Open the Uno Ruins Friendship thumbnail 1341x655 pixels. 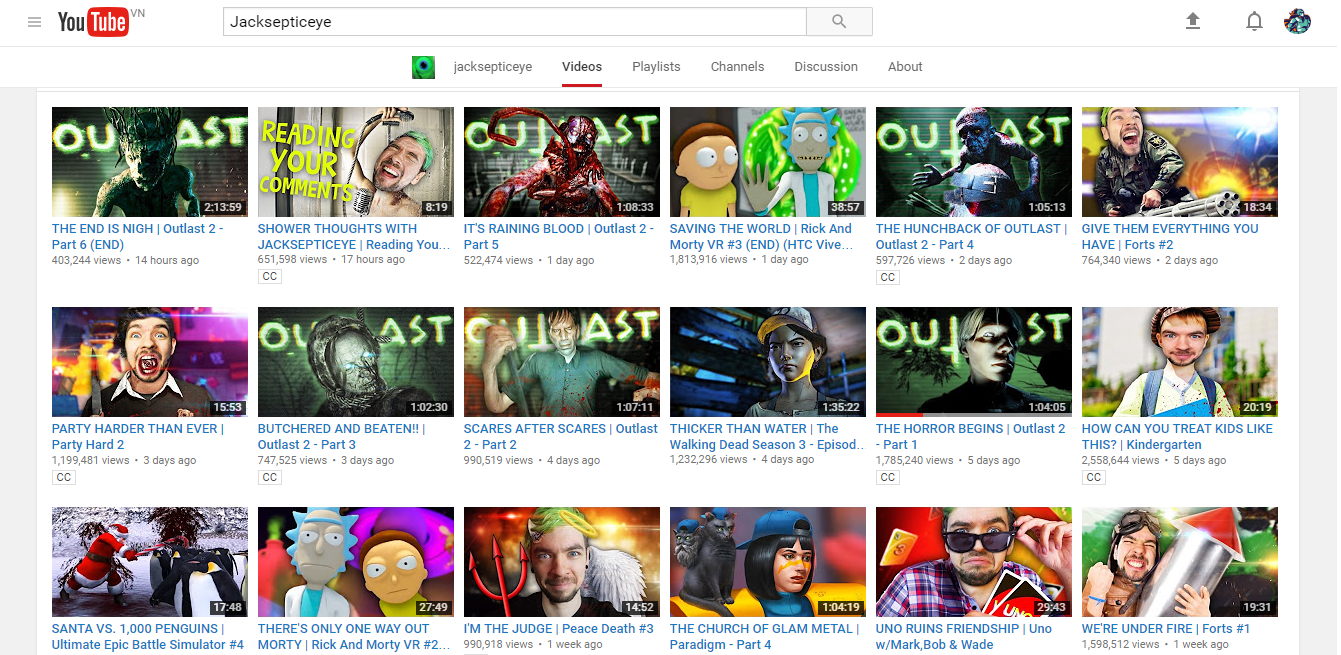point(974,562)
